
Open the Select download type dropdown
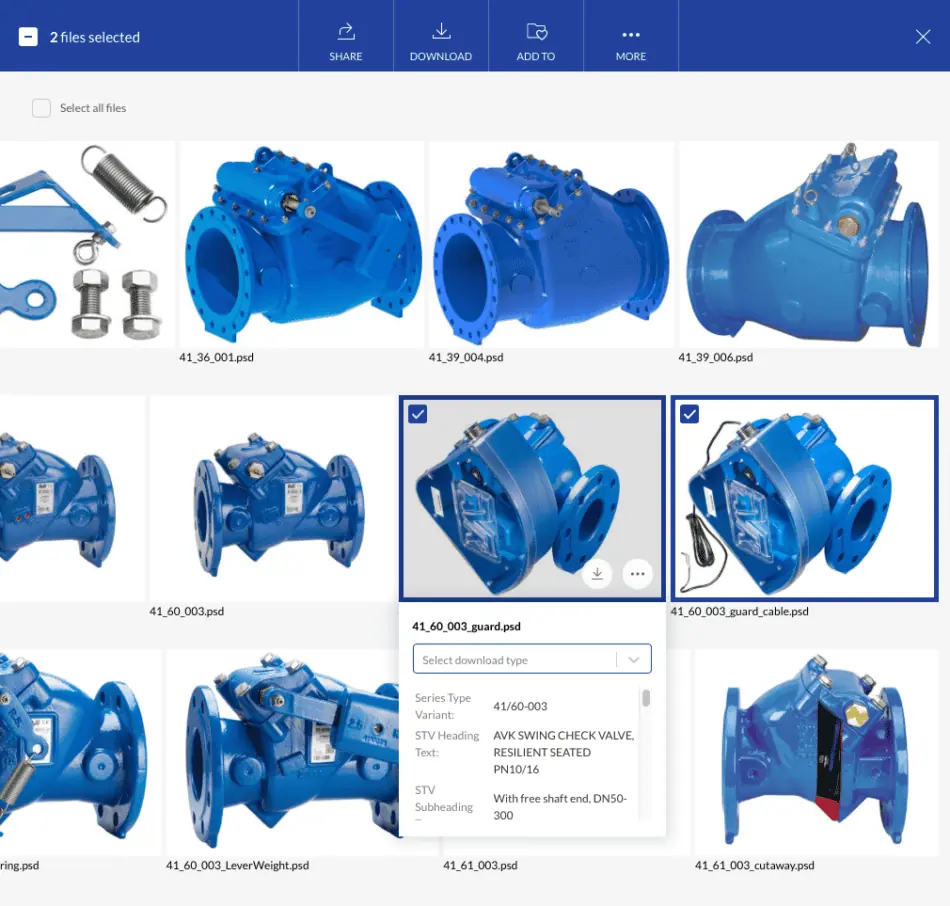[x=532, y=659]
